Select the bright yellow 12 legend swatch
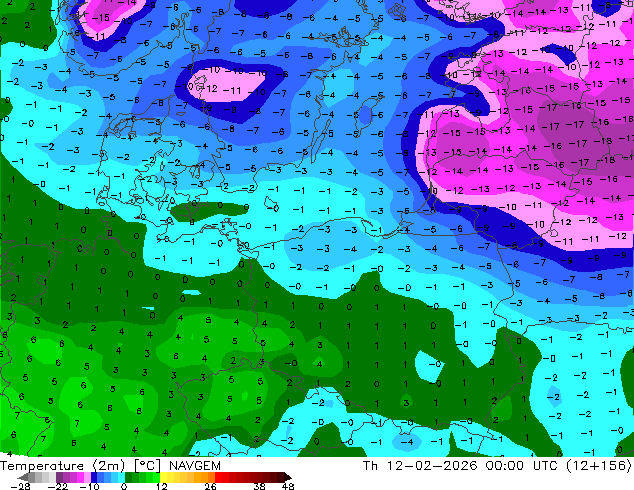Screen dimensions: 634x490 click(x=163, y=477)
